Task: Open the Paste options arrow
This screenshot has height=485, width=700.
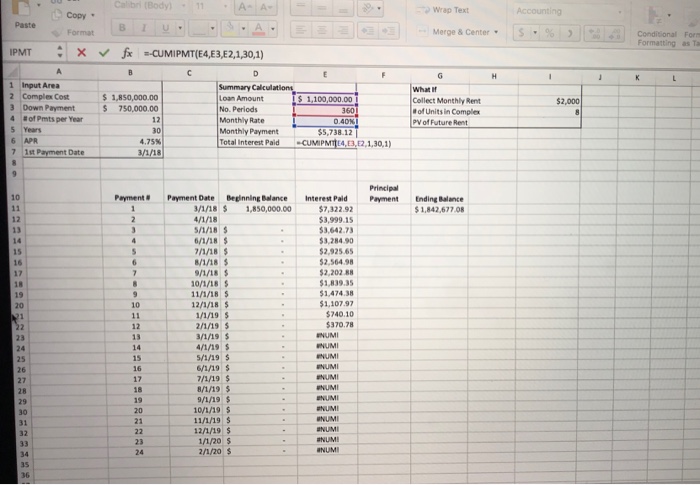Action: [38, 5]
